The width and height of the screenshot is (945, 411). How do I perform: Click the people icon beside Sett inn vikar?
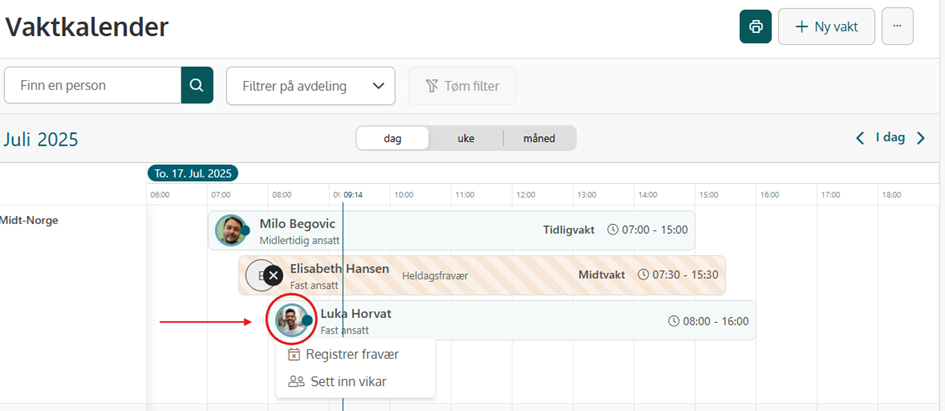click(296, 381)
